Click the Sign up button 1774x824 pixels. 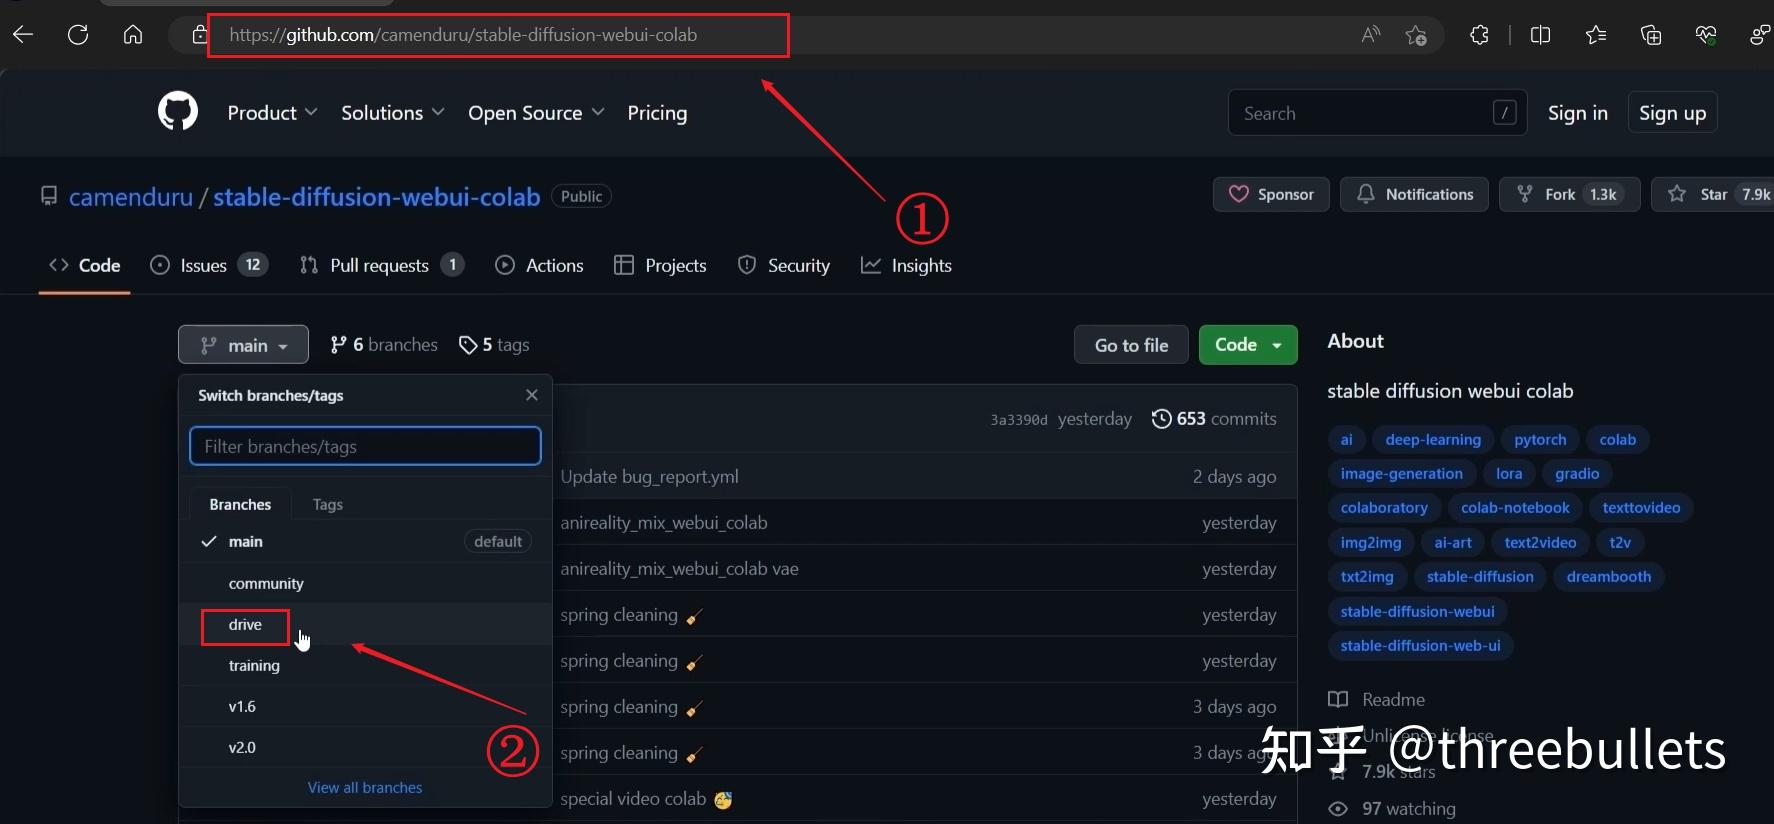click(1673, 113)
